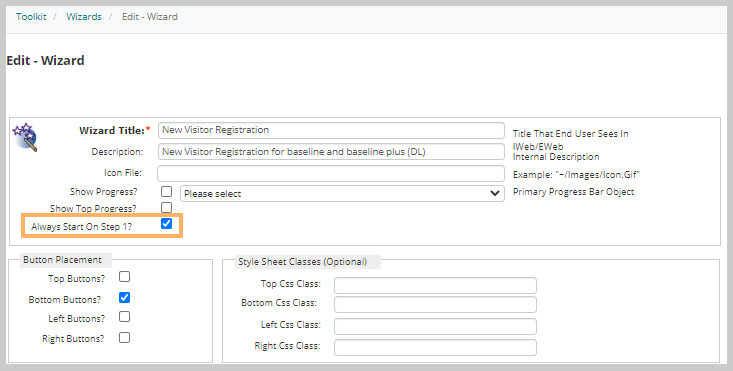Check the Right Buttons option
Image resolution: width=733 pixels, height=371 pixels.
click(124, 338)
